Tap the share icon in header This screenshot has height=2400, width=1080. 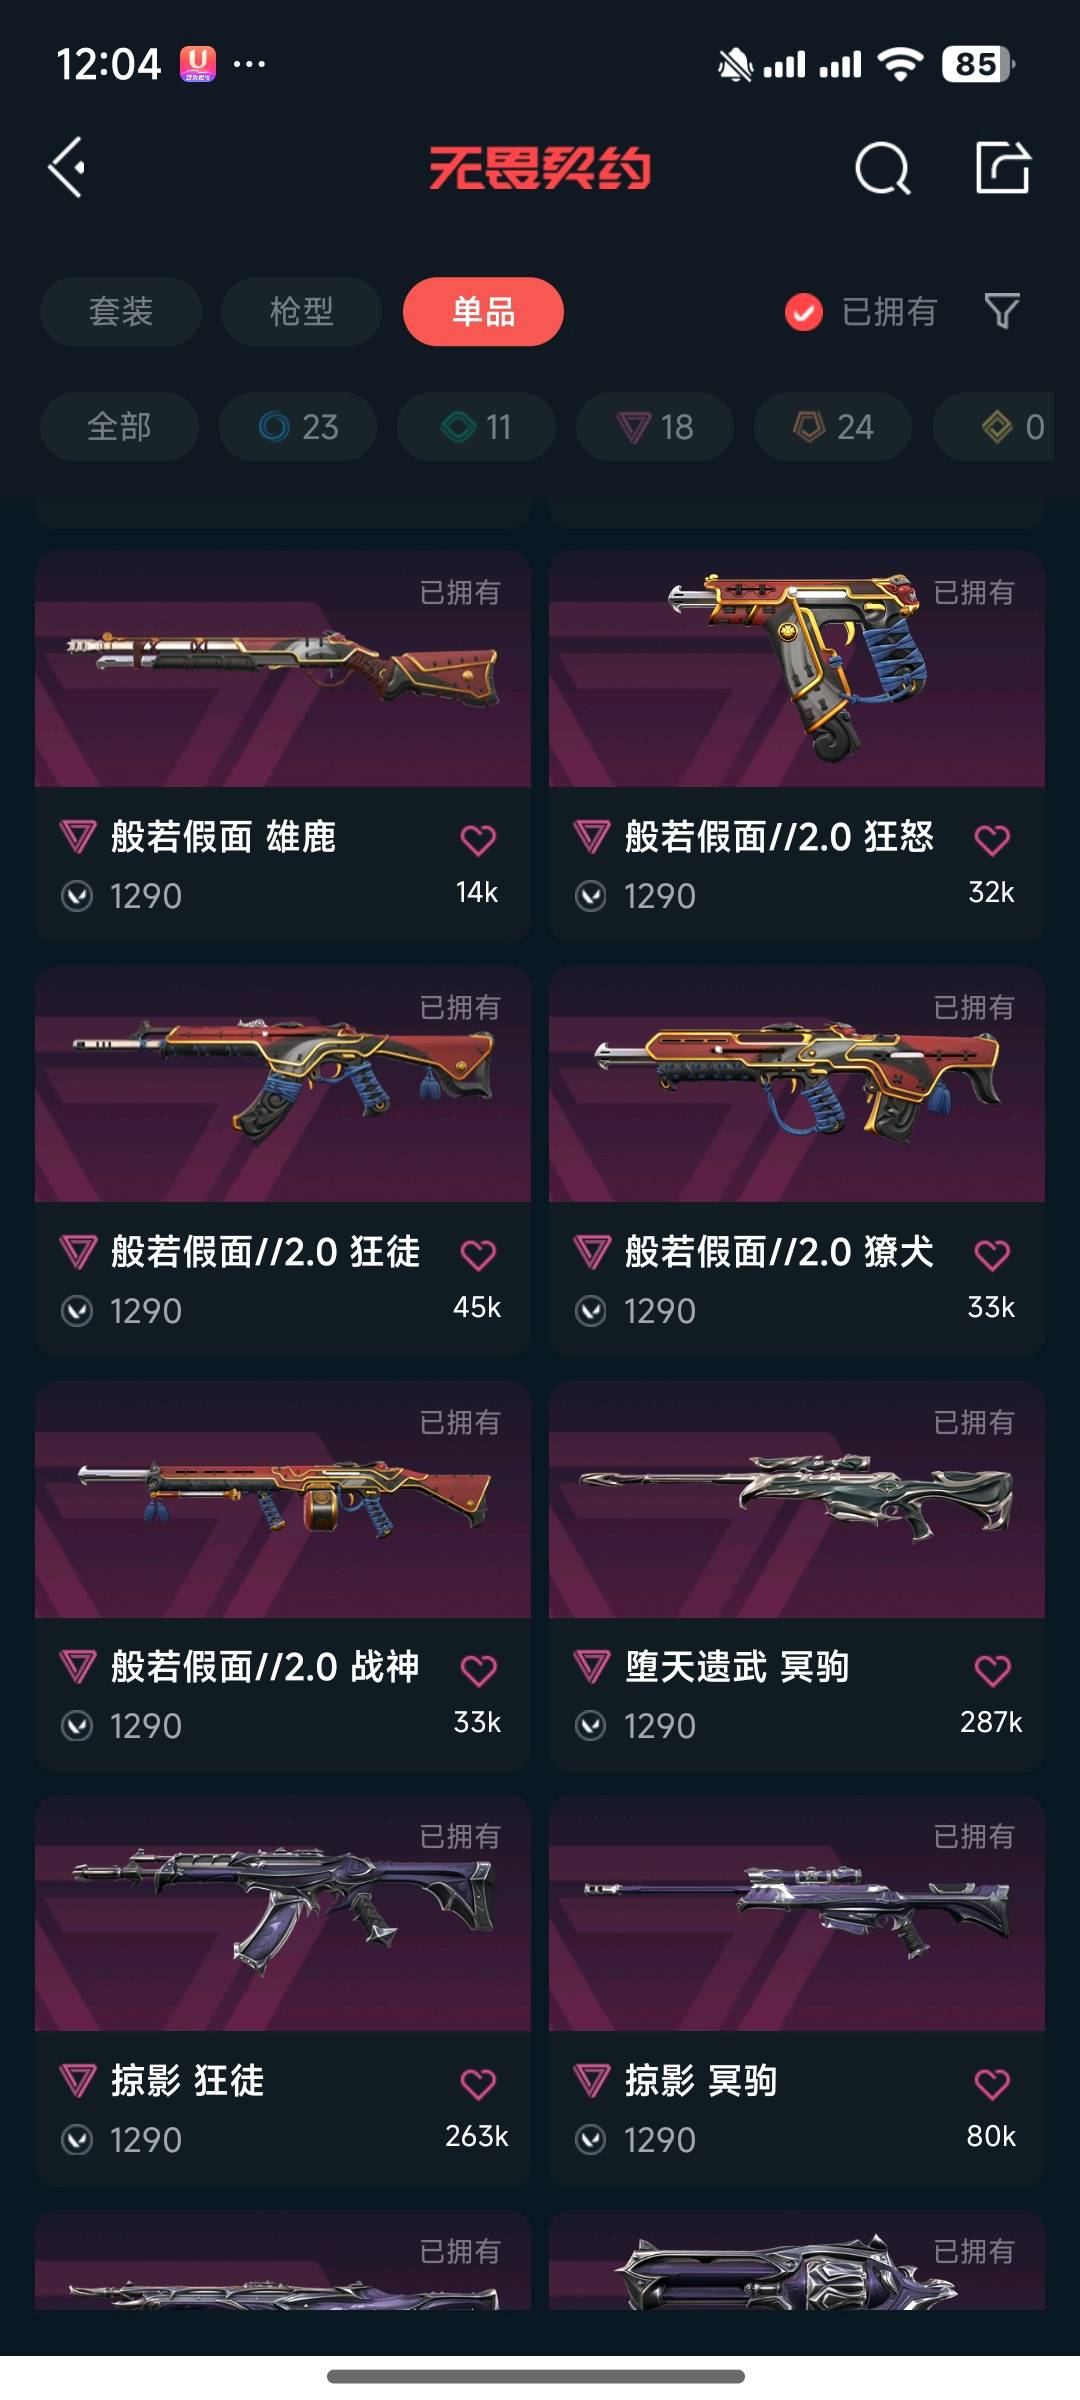(1003, 167)
